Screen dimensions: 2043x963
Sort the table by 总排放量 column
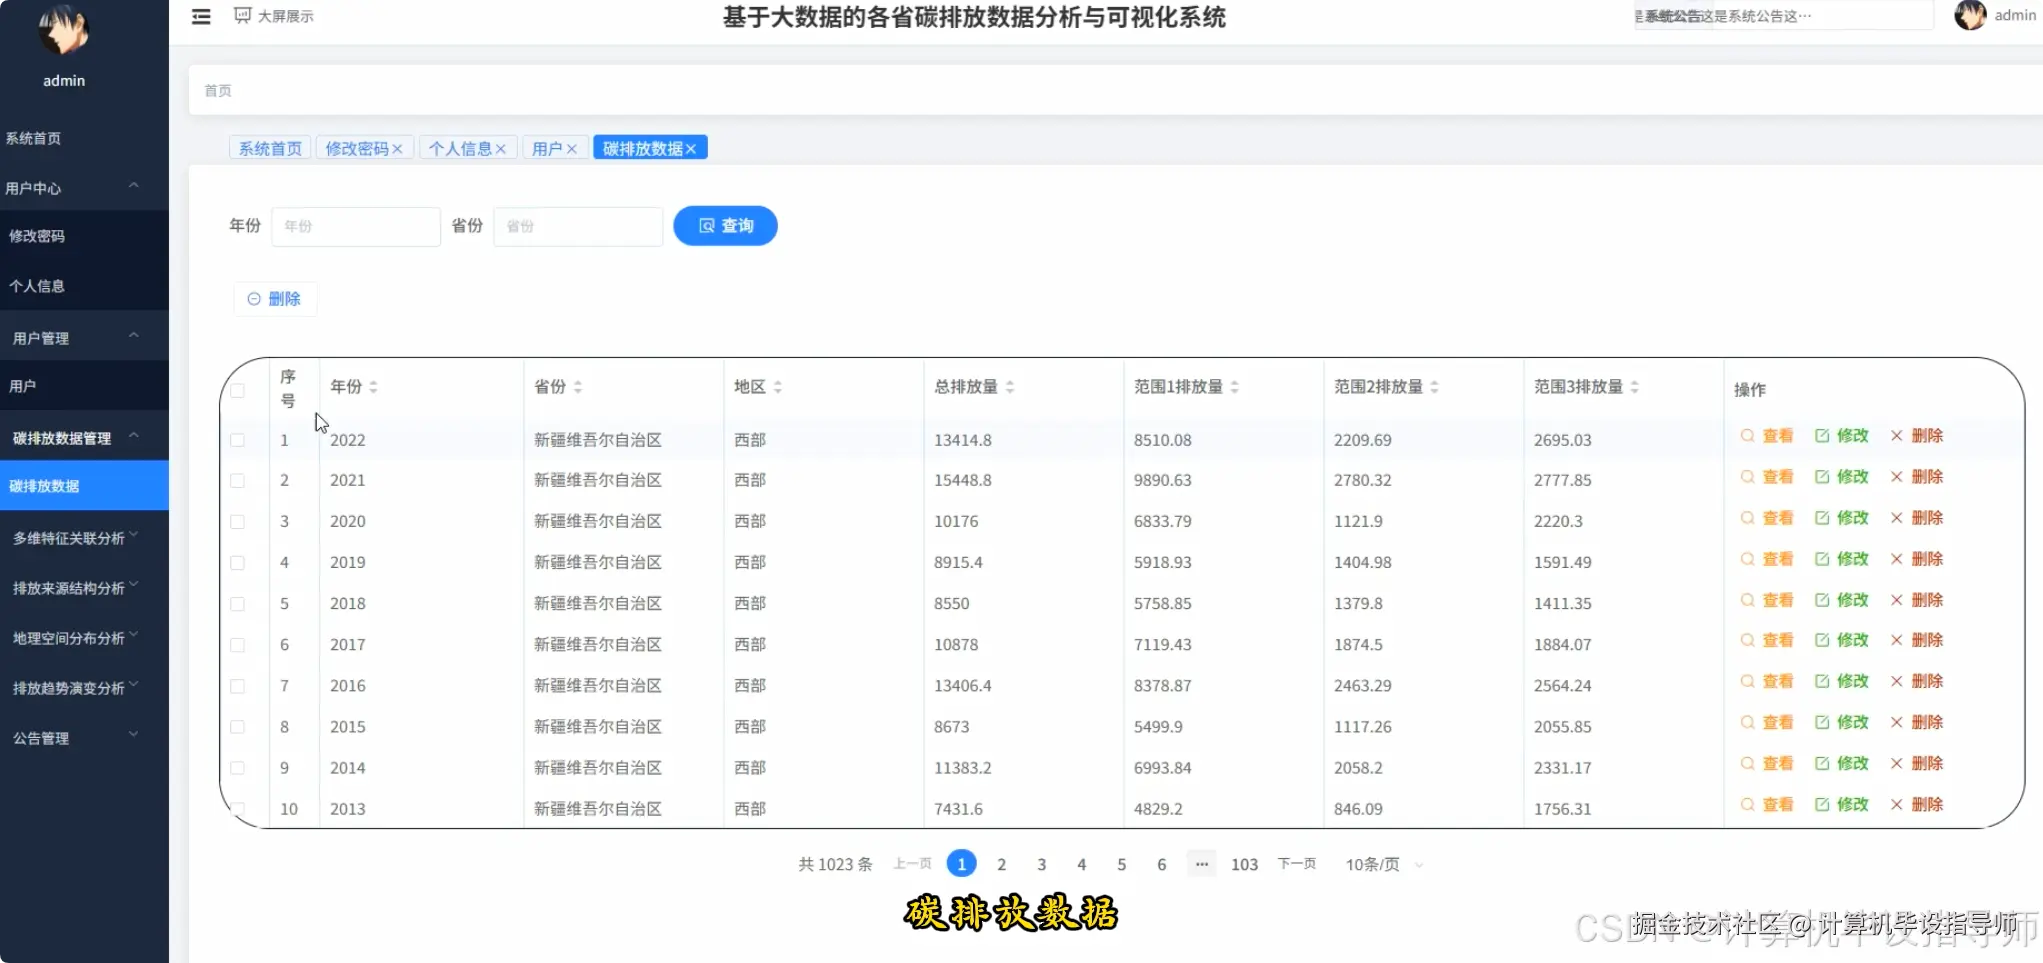tap(1010, 386)
